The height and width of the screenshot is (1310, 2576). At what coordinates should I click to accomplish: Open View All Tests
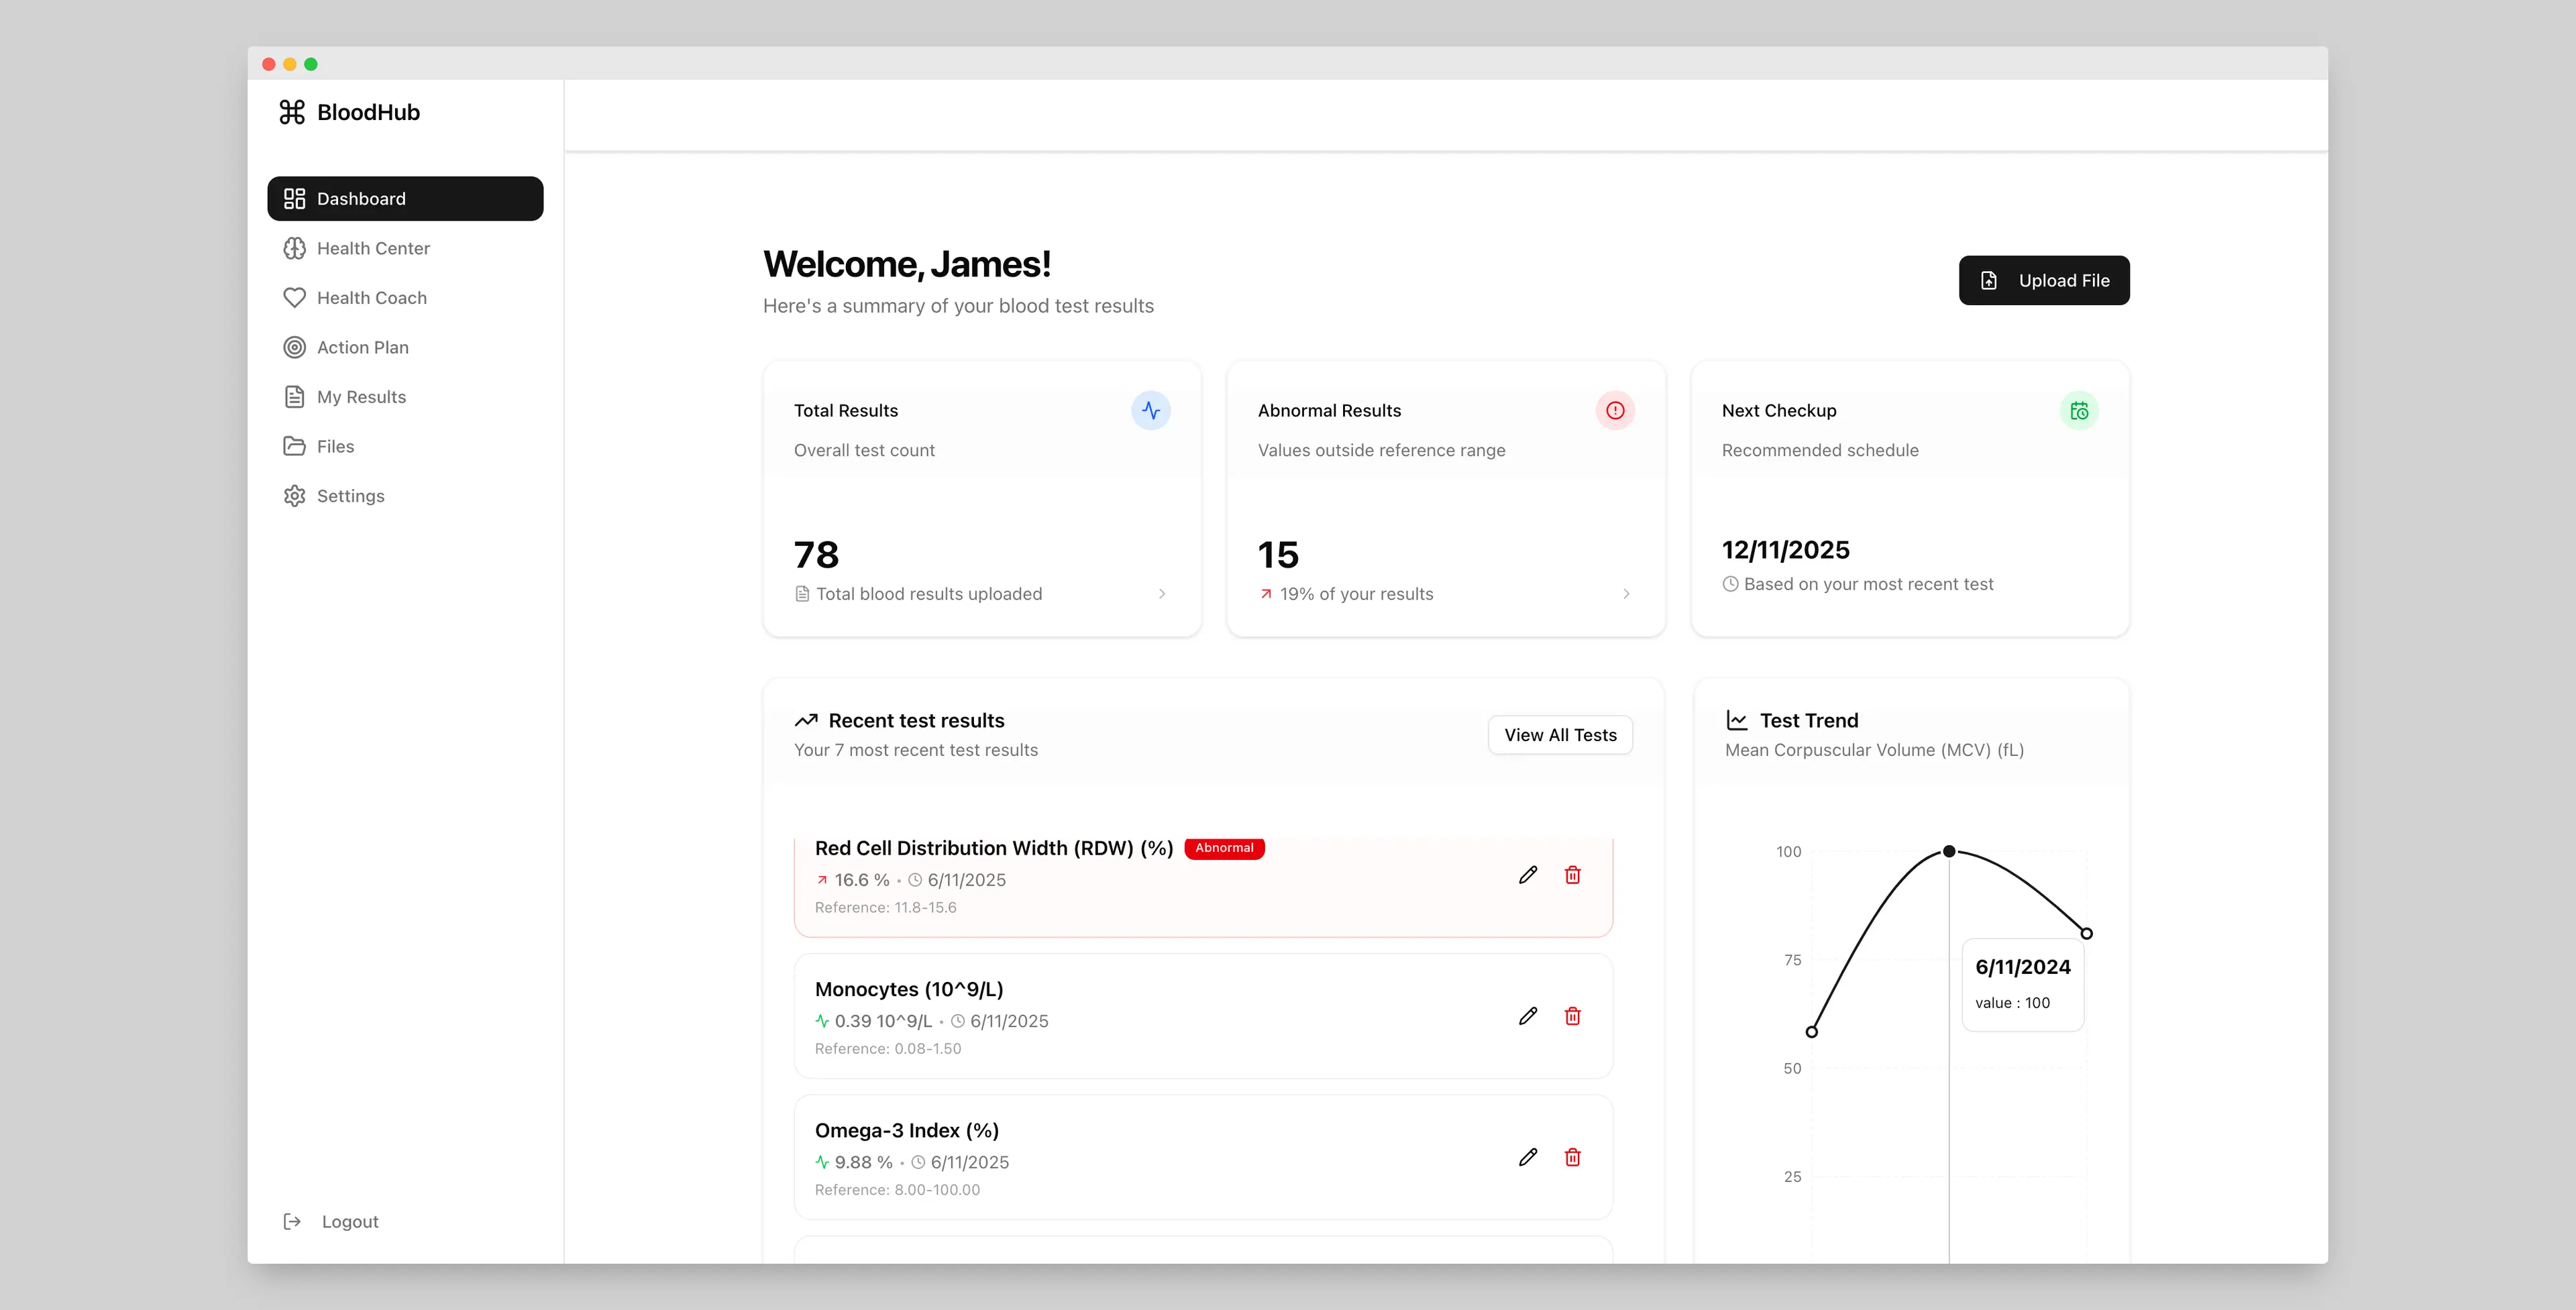tap(1559, 734)
